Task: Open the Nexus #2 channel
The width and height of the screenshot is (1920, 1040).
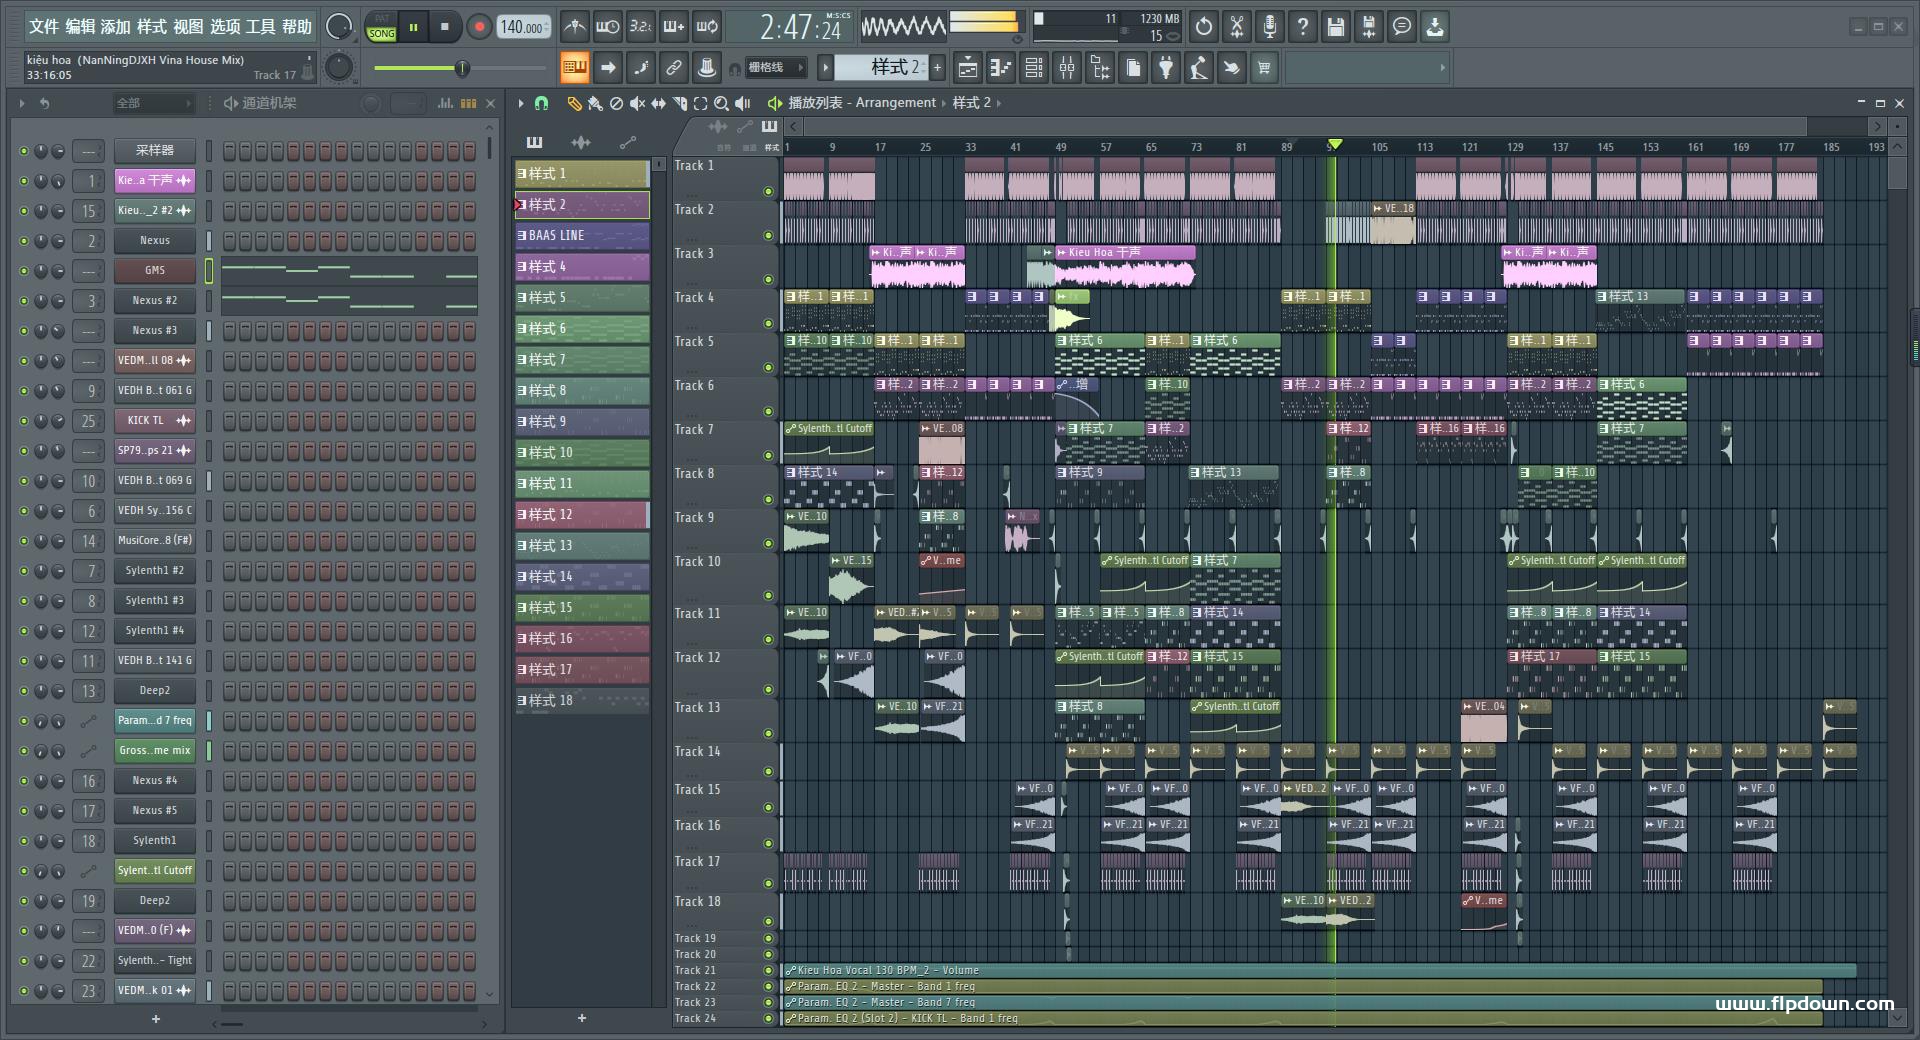Action: (155, 301)
